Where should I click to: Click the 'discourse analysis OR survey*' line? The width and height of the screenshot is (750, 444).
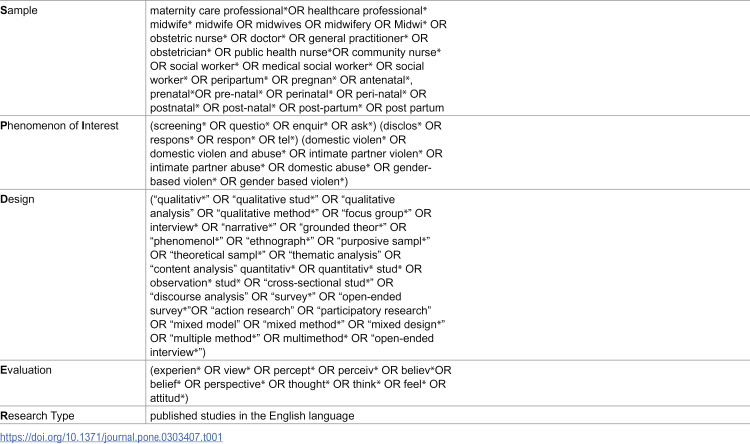(276, 297)
